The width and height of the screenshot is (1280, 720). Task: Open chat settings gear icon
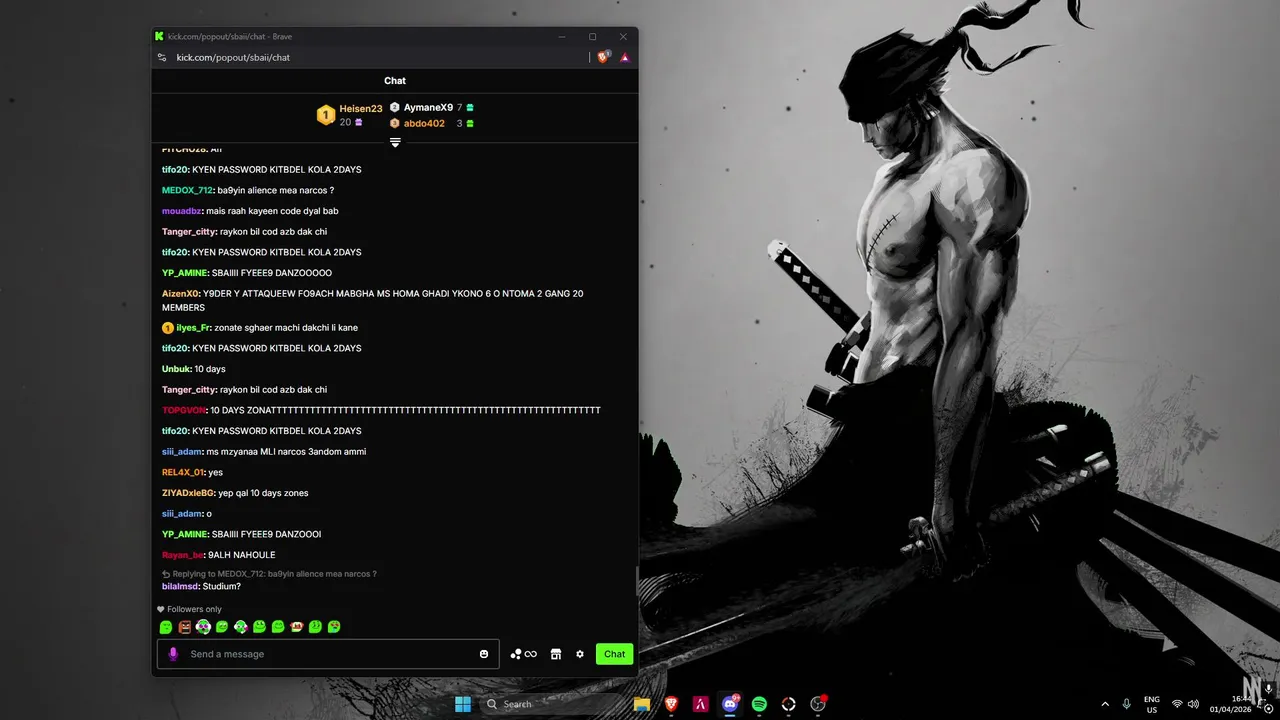click(580, 654)
